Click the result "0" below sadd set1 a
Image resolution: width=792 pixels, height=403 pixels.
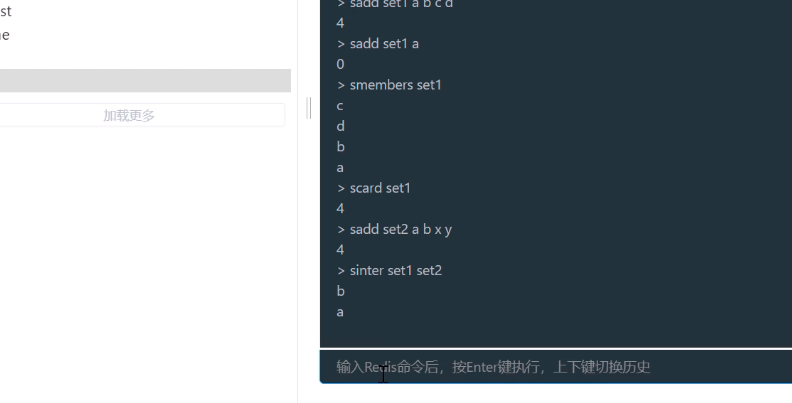[340, 64]
